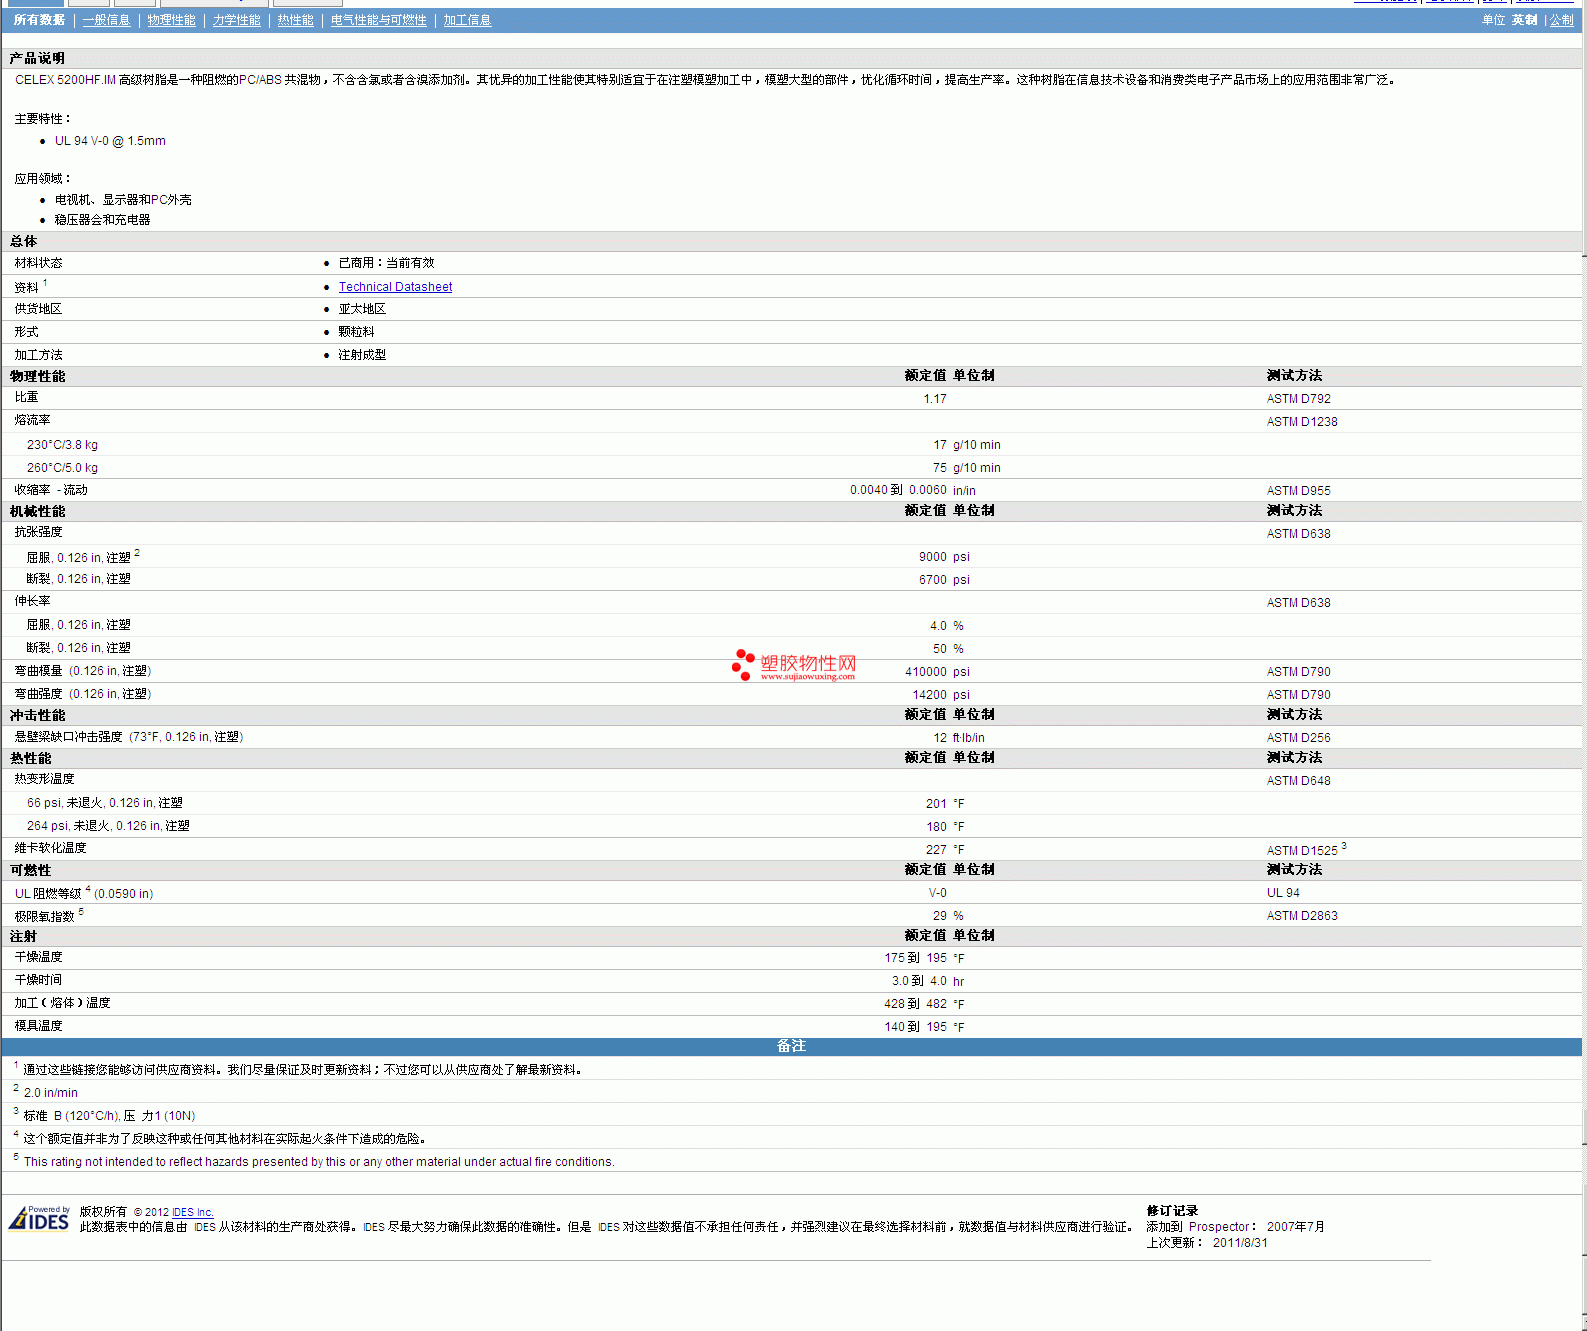
Task: Open the 物理性能 tab
Action: pyautogui.click(x=171, y=20)
